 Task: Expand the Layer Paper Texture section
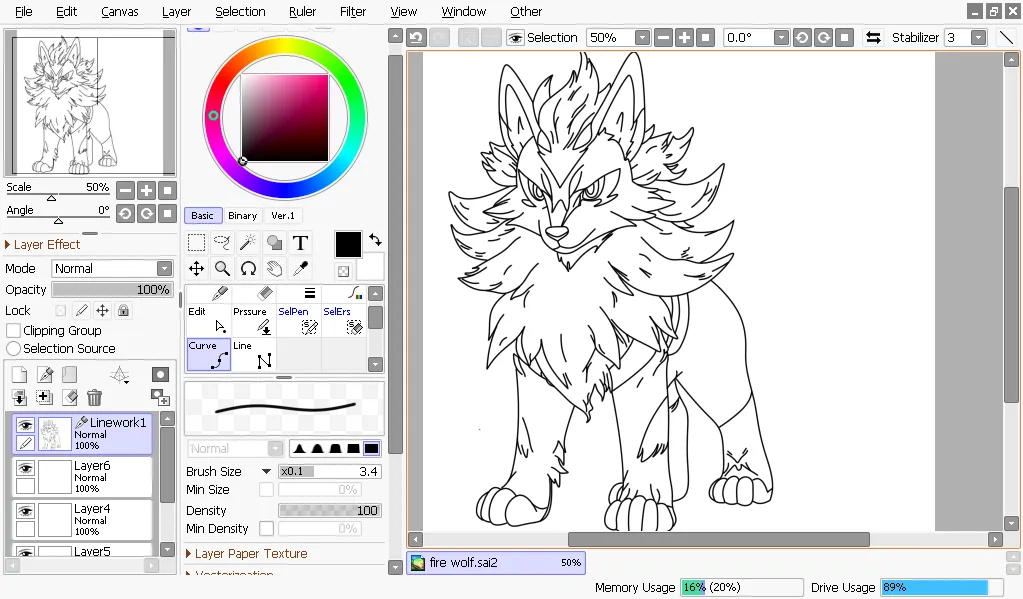point(247,553)
